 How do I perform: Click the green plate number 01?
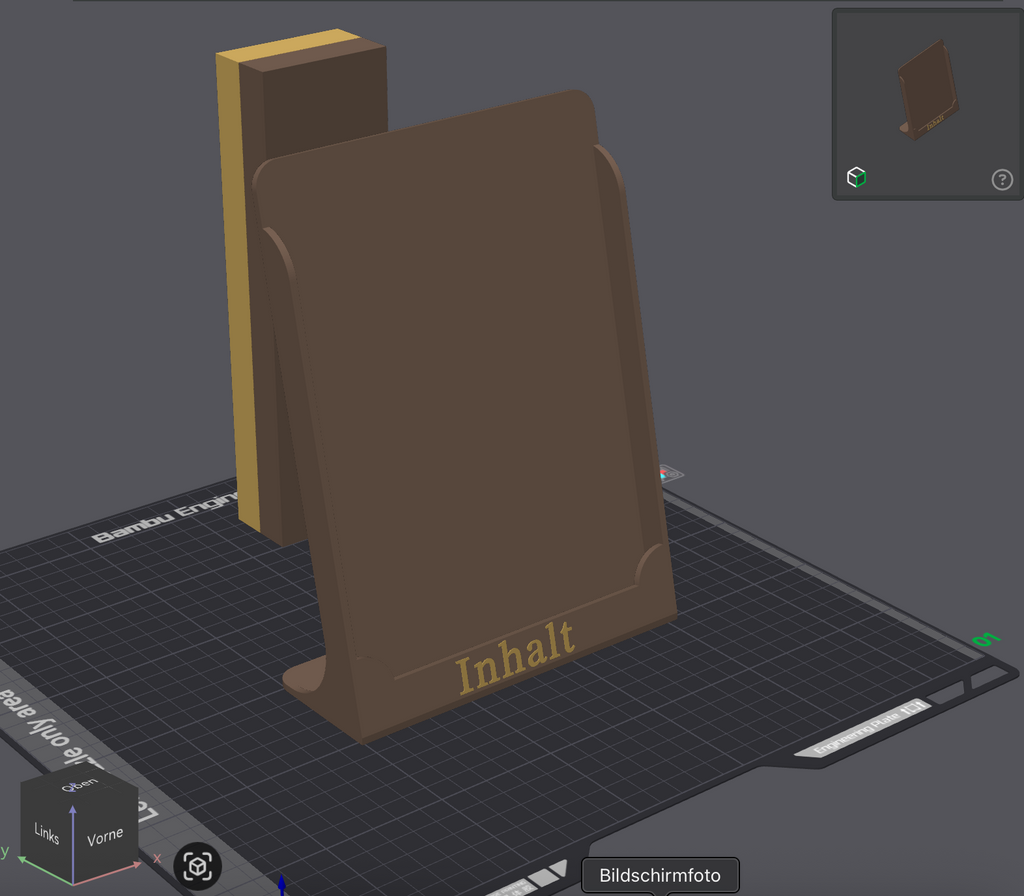(x=985, y=639)
